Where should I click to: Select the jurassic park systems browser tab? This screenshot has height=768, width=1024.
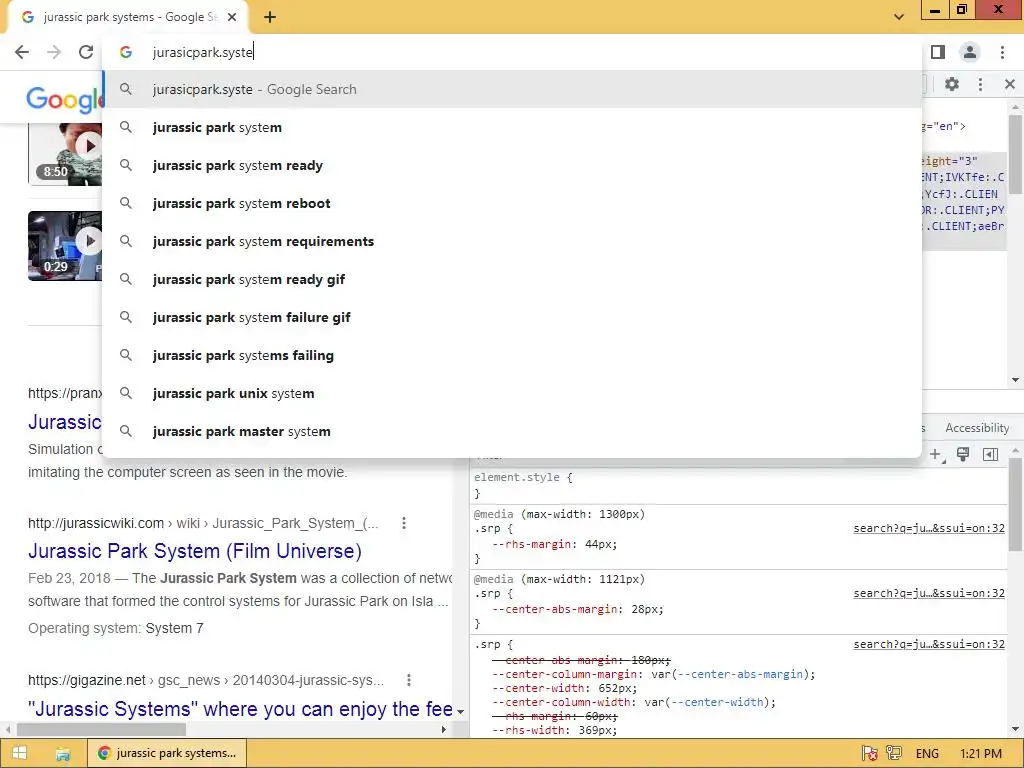pyautogui.click(x=127, y=17)
